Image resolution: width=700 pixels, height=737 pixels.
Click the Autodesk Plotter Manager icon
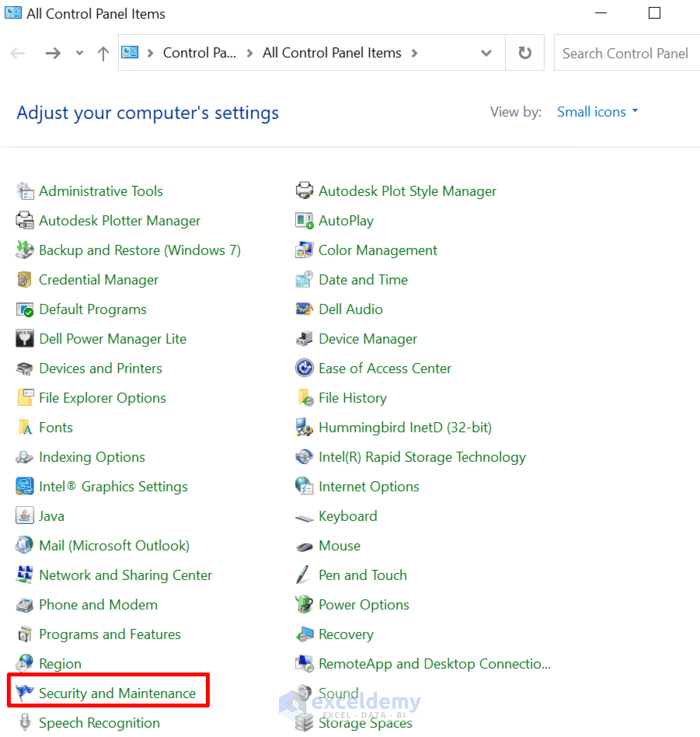click(x=25, y=220)
